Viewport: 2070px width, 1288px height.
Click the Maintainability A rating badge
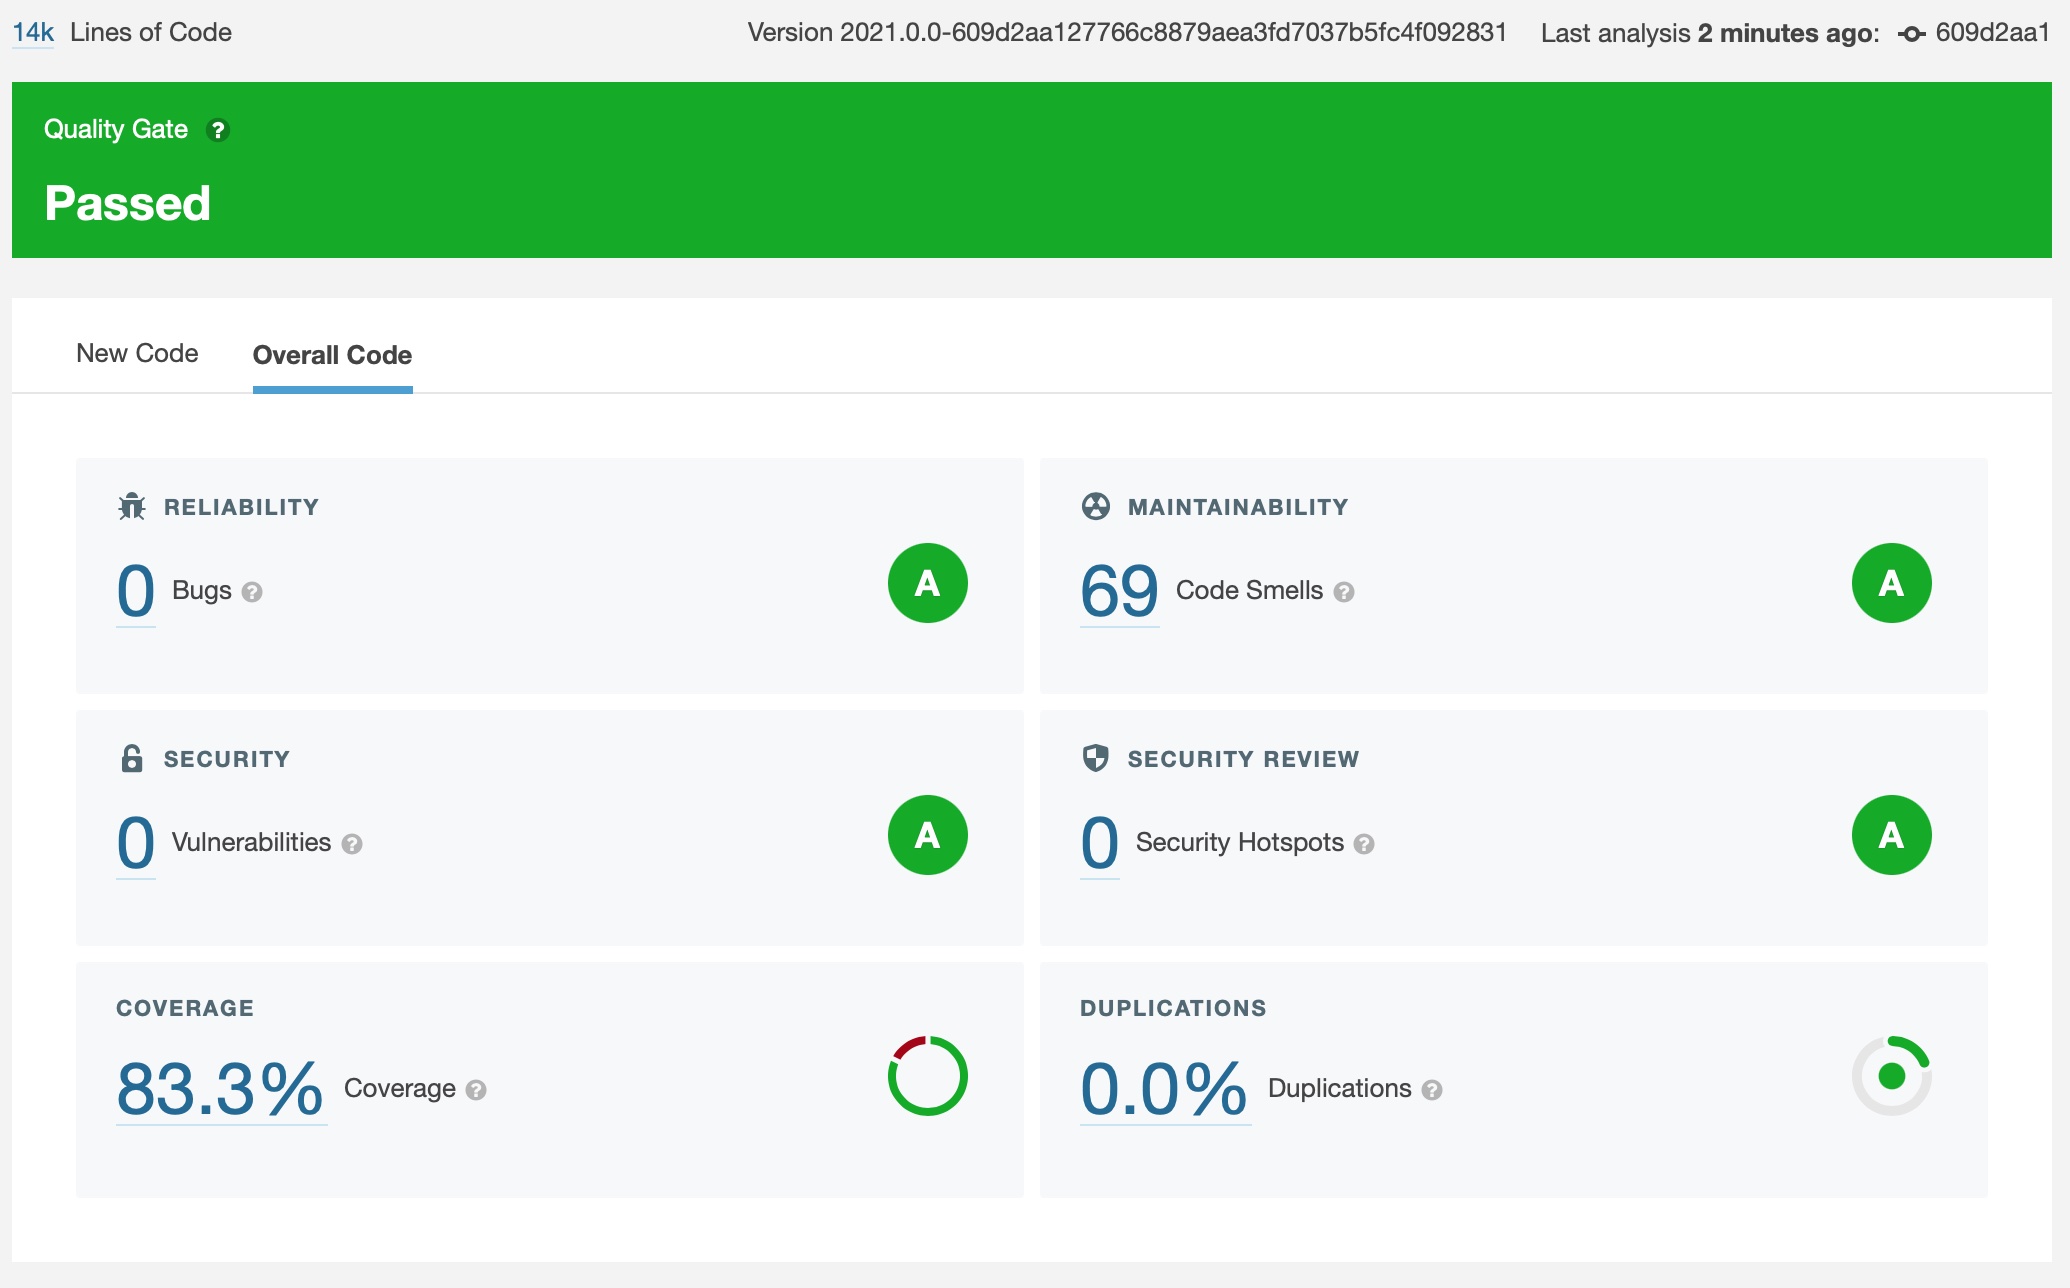pos(1891,583)
